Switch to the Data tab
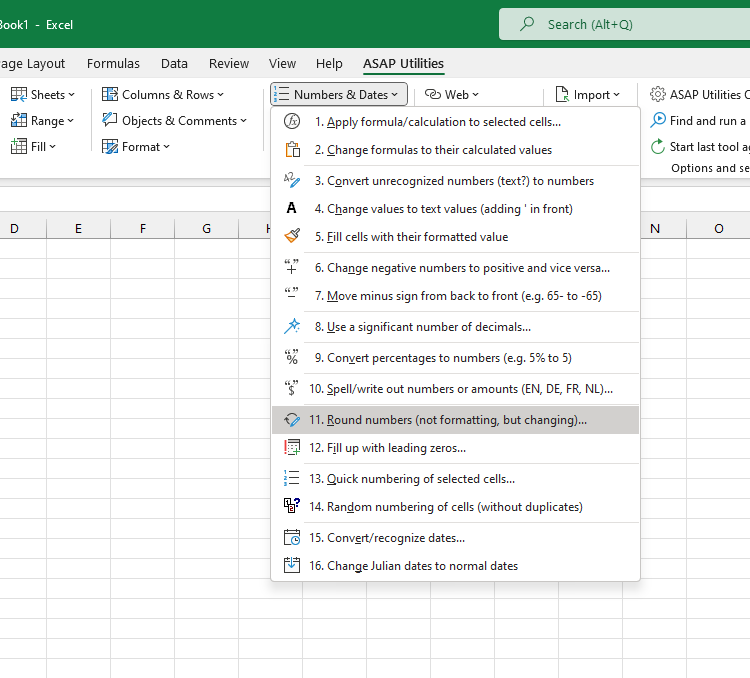The image size is (750, 678). 174,63
